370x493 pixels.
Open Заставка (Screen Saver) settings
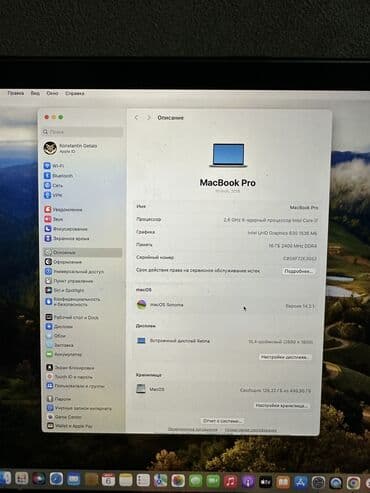[x=59, y=345]
